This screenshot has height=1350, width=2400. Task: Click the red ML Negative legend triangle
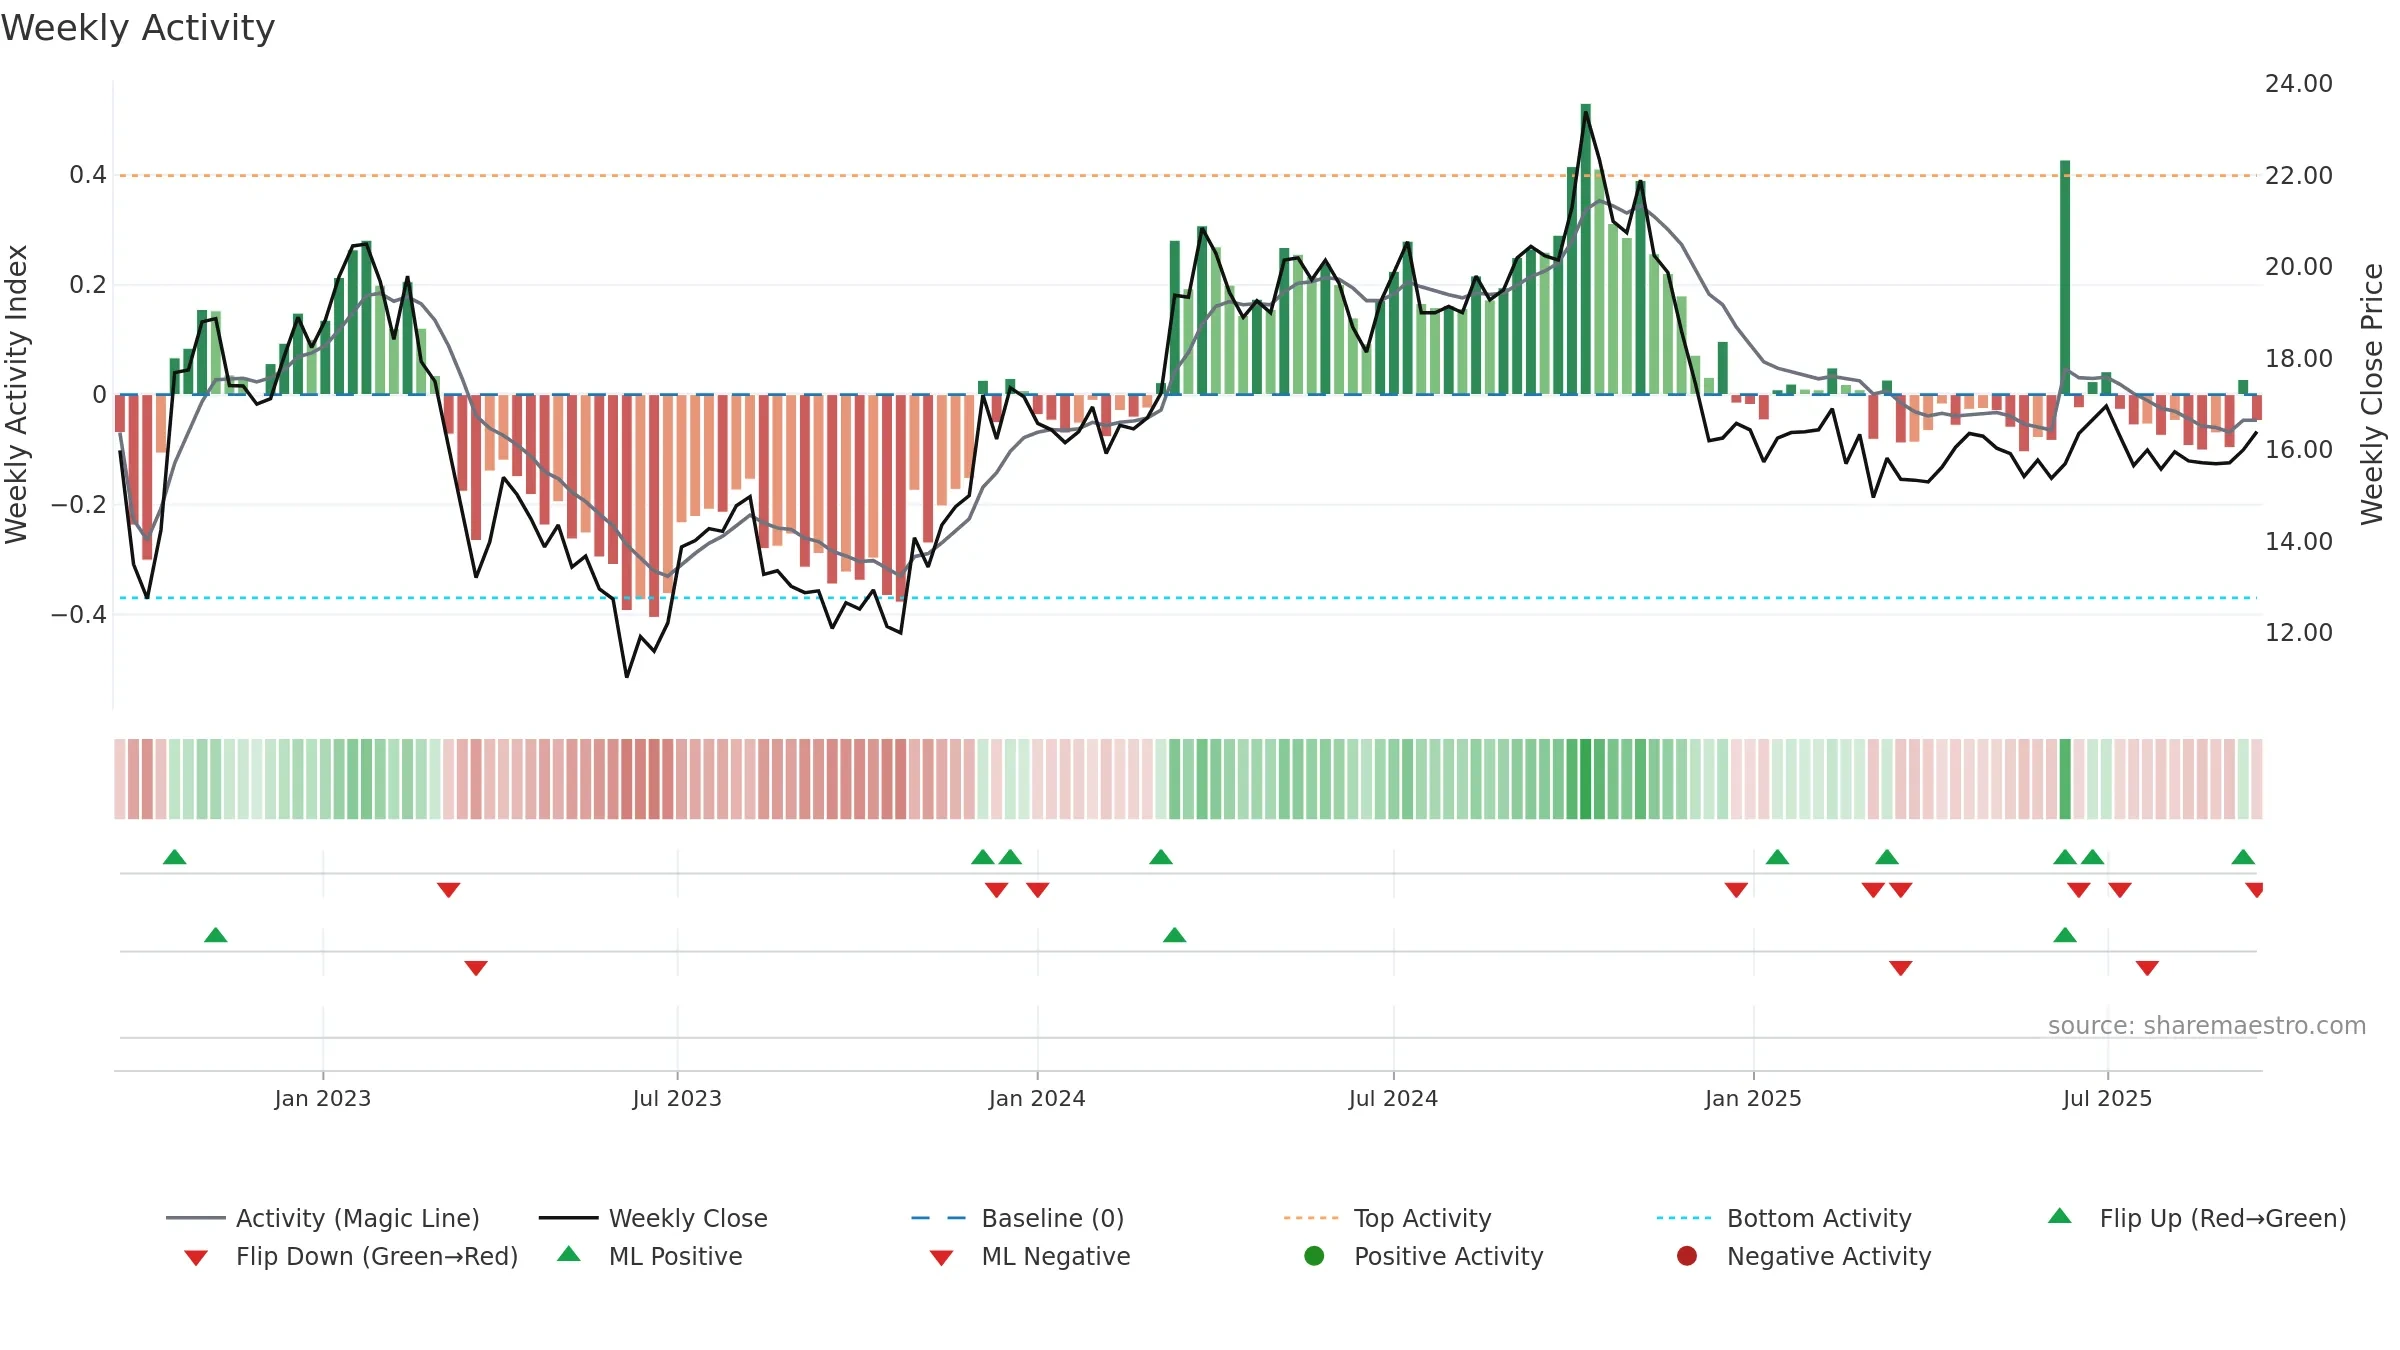coord(941,1257)
